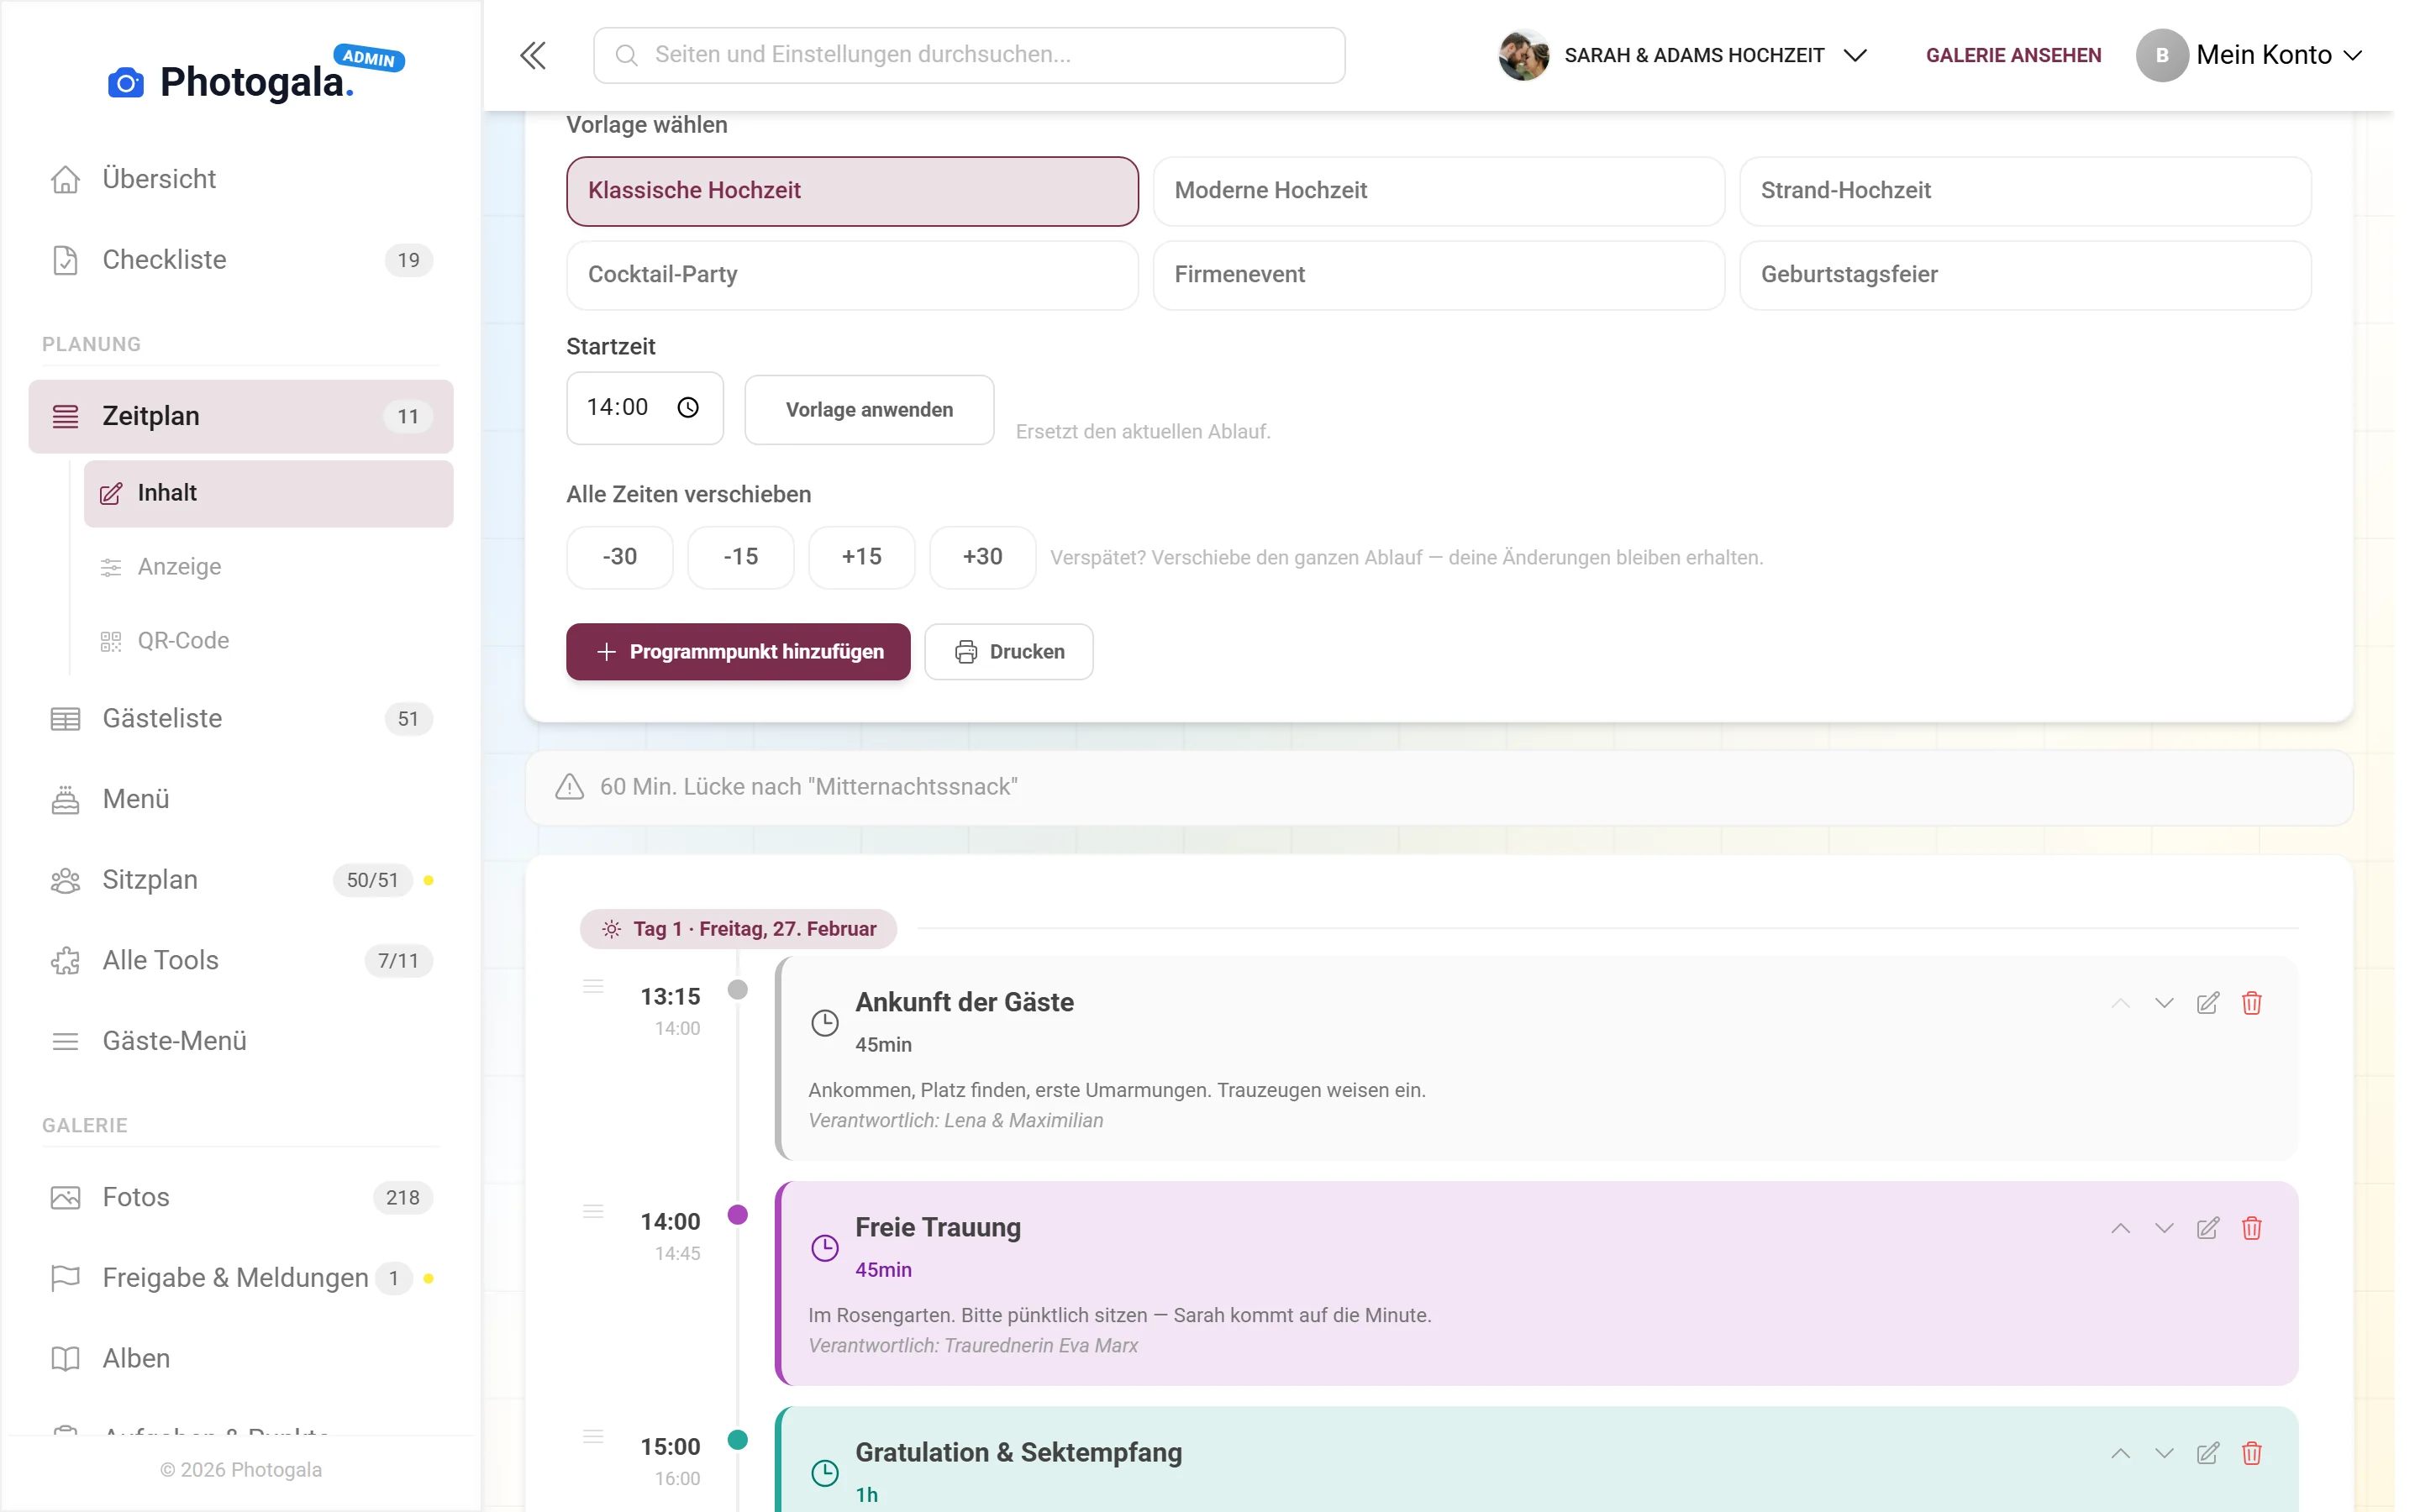
Task: Click the purple timeline dot at 14:00
Action: [738, 1215]
